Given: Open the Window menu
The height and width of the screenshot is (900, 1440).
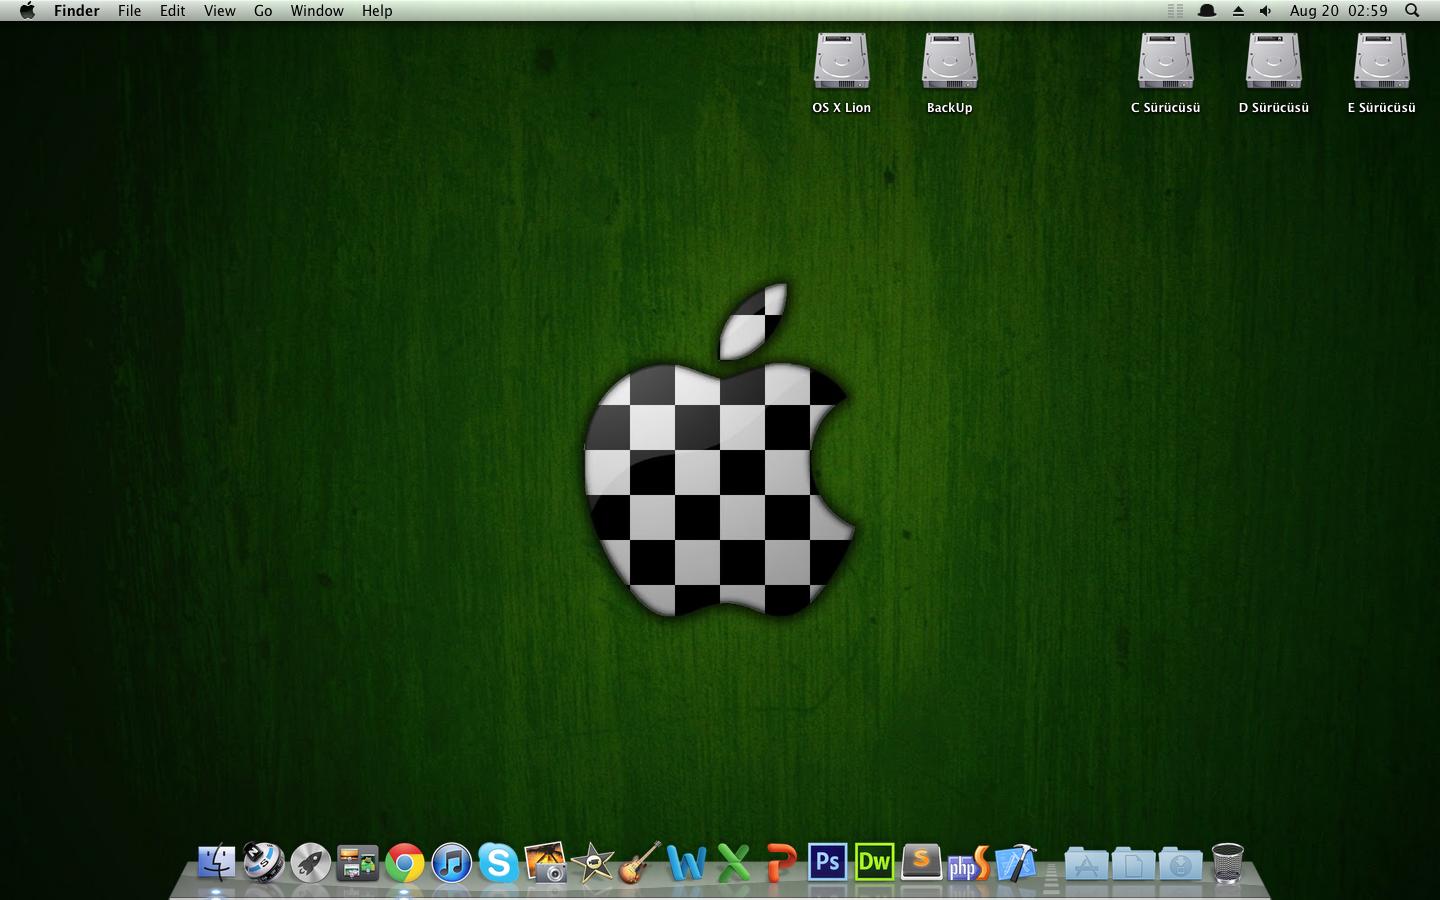Looking at the screenshot, I should coord(317,11).
